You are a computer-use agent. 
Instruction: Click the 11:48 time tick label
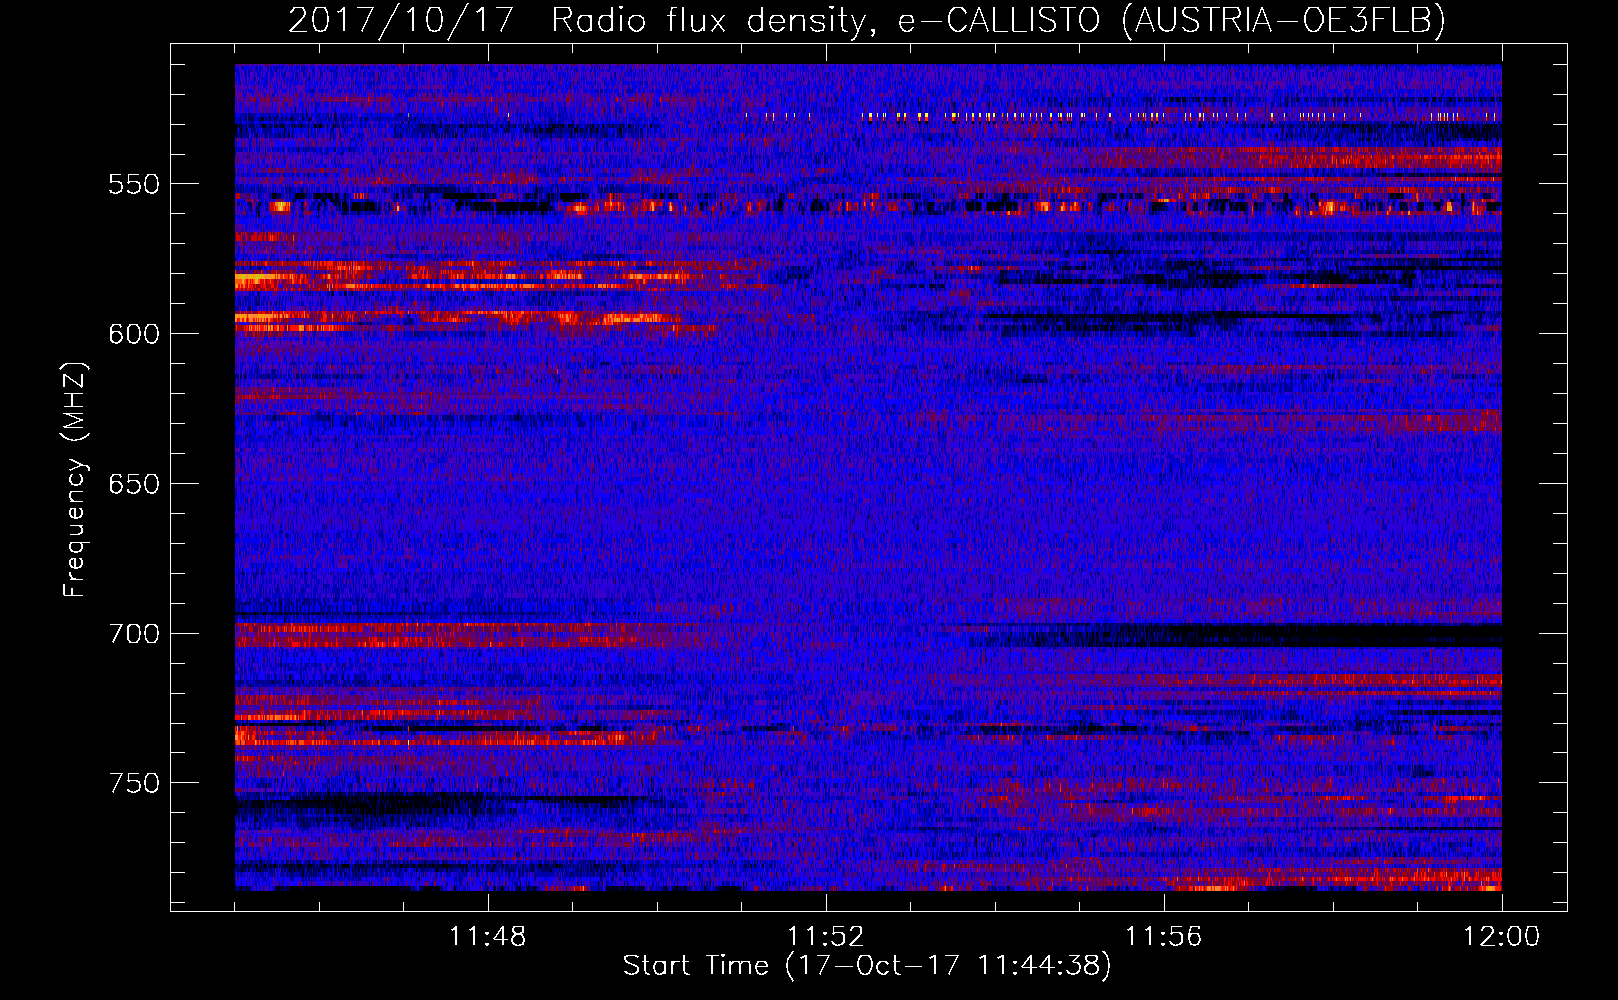(x=488, y=937)
